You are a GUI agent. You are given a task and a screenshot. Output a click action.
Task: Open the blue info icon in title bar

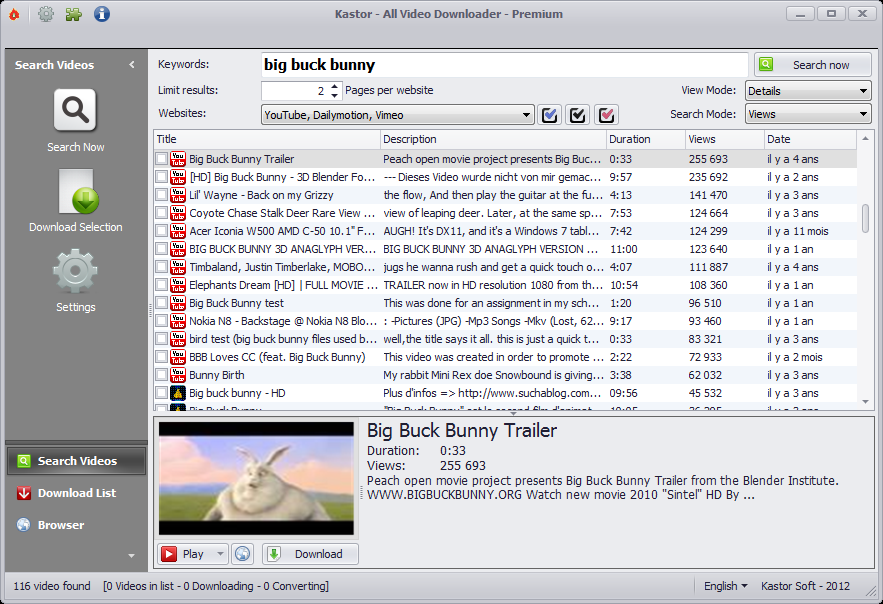(x=101, y=14)
